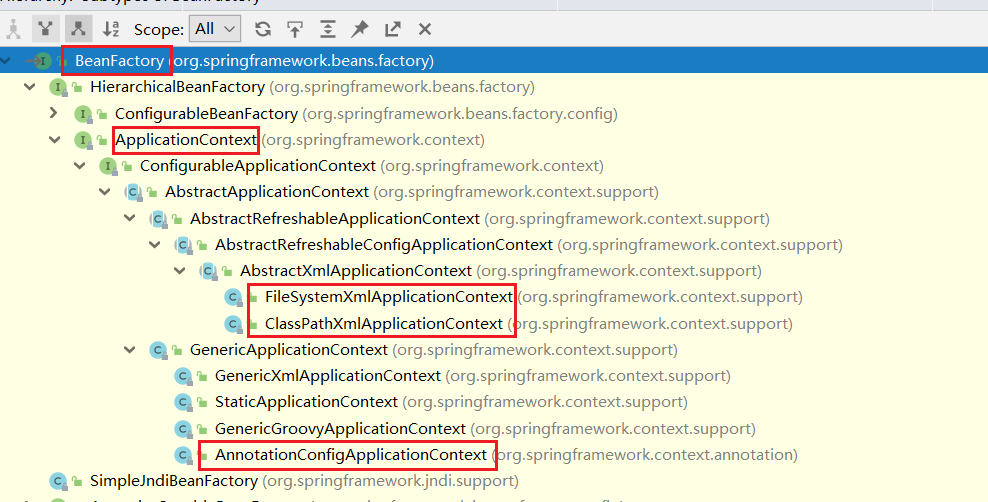
Task: Click the Export to Text File icon
Action: [393, 29]
